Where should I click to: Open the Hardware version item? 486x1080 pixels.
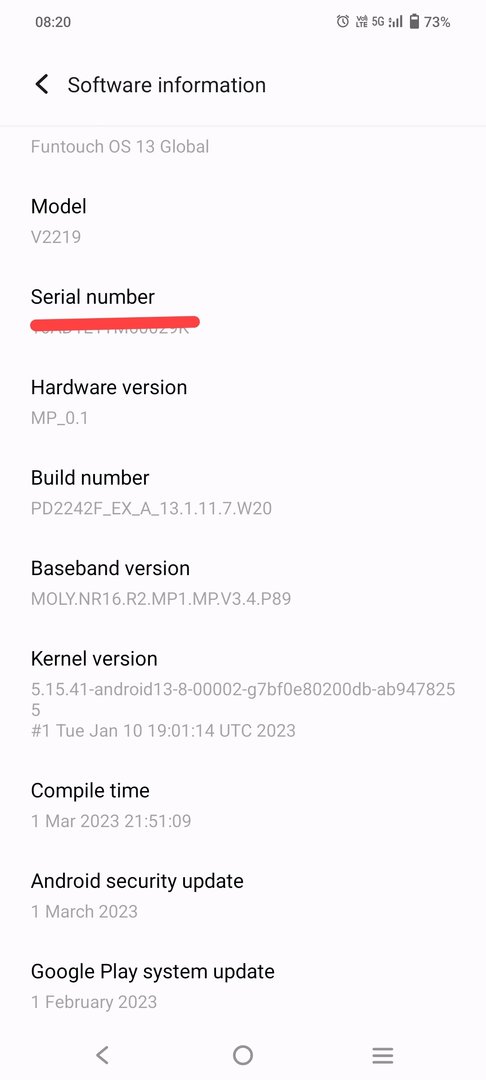click(243, 402)
